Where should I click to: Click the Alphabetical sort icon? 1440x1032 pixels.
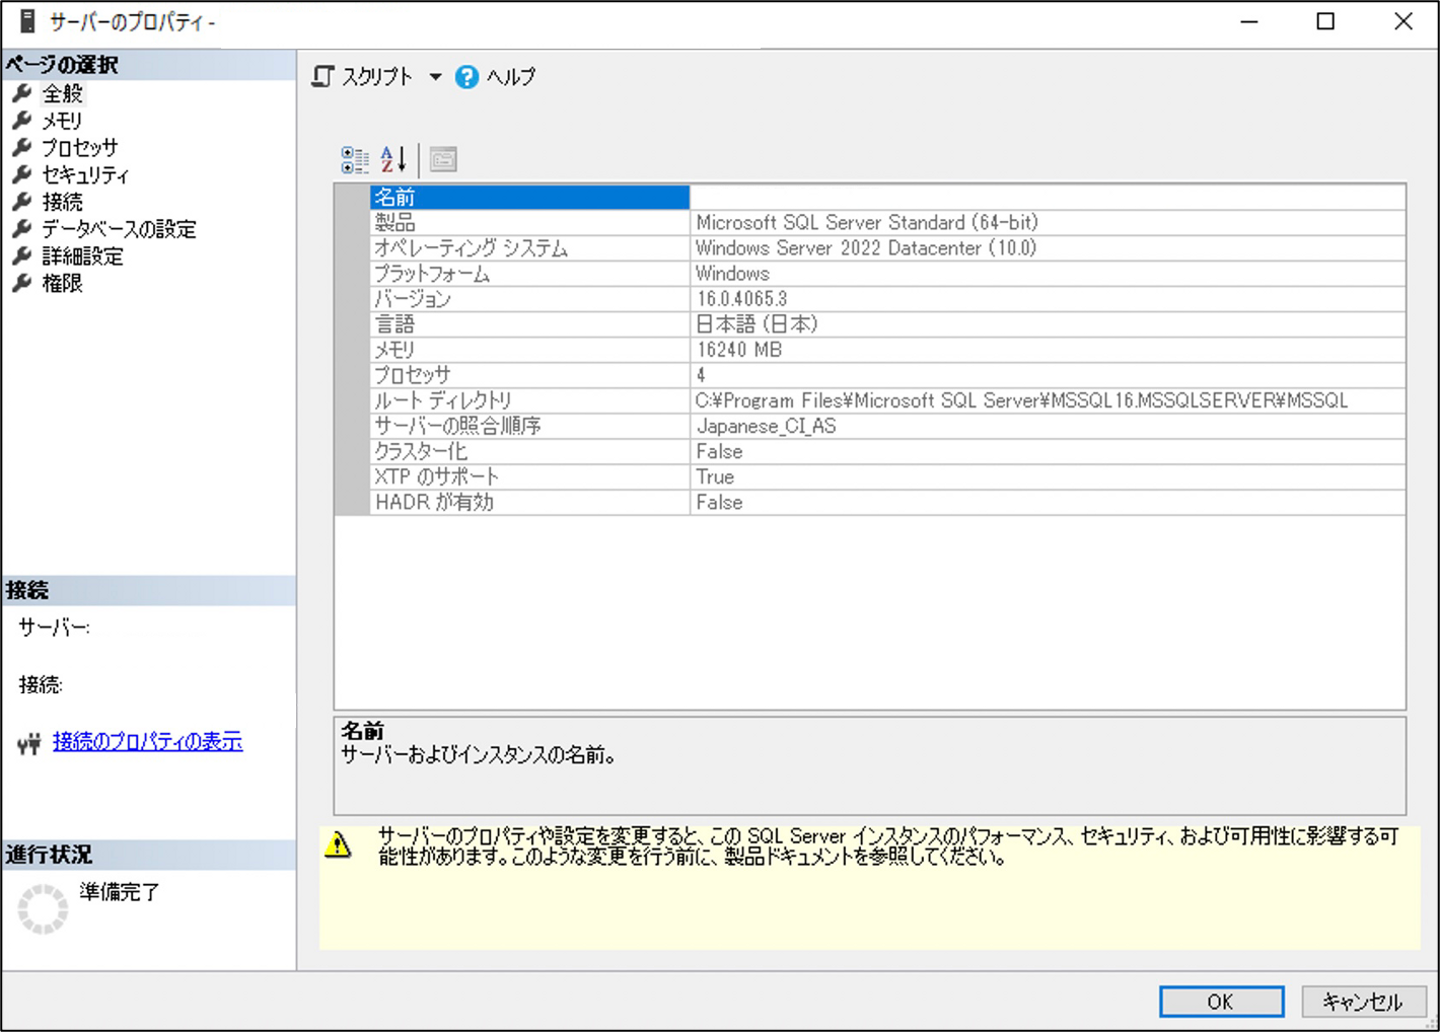(393, 160)
